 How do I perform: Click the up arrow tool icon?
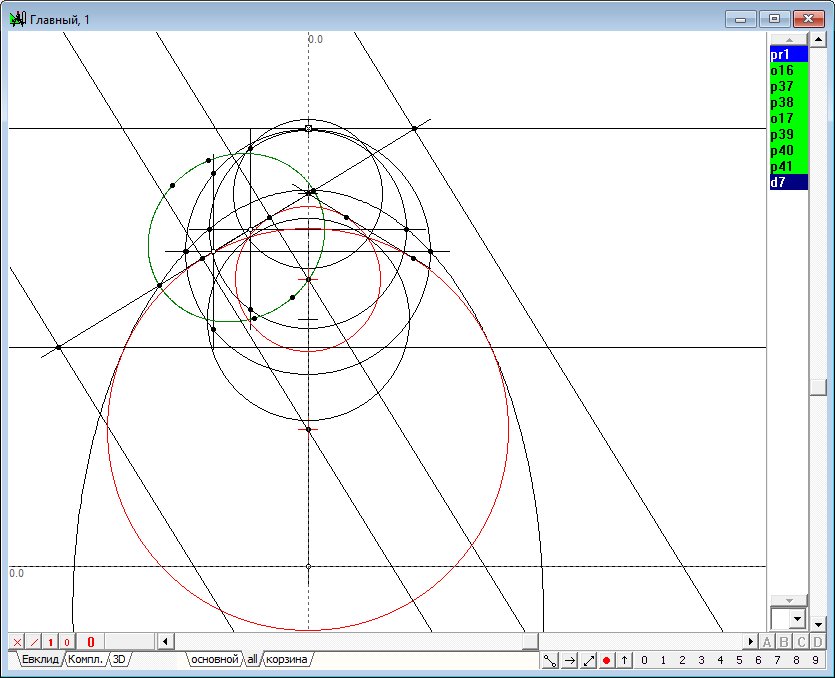pos(624,660)
